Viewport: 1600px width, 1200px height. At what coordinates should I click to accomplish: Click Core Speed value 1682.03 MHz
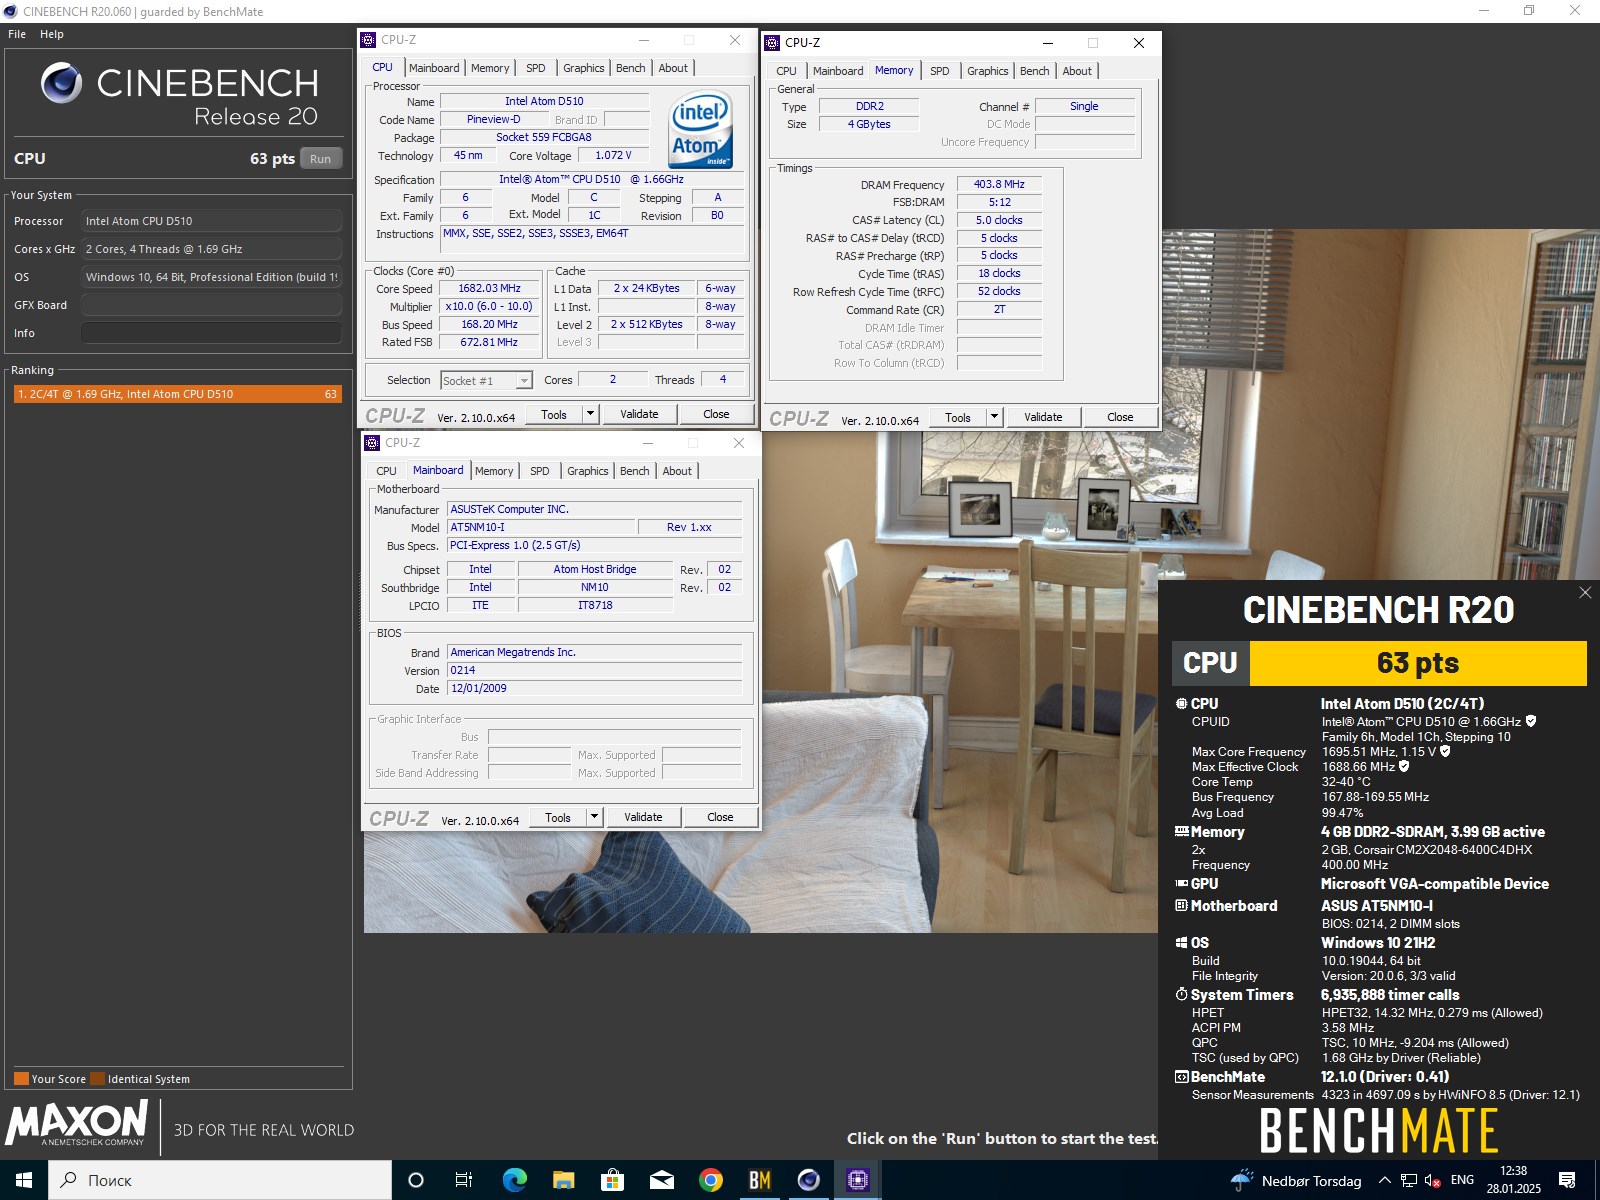[x=490, y=289]
